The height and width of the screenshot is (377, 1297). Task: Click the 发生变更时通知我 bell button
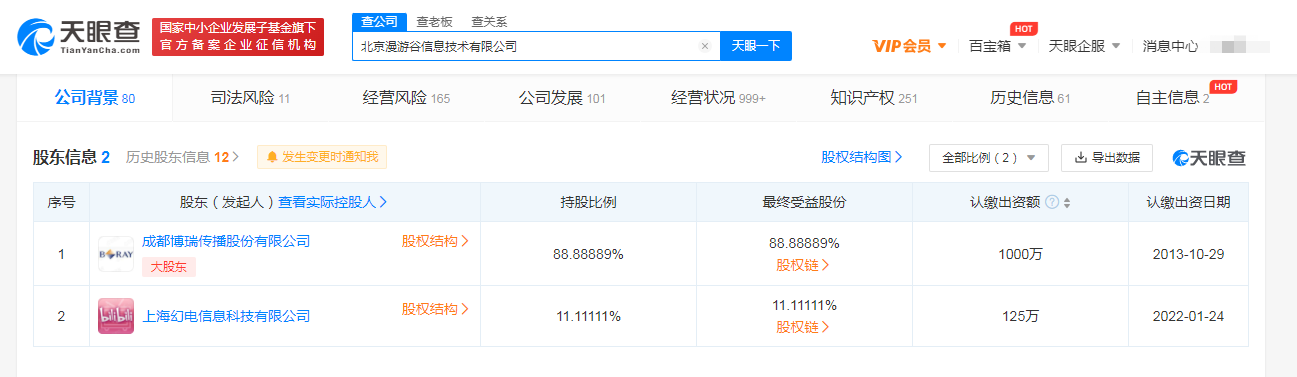click(x=322, y=157)
